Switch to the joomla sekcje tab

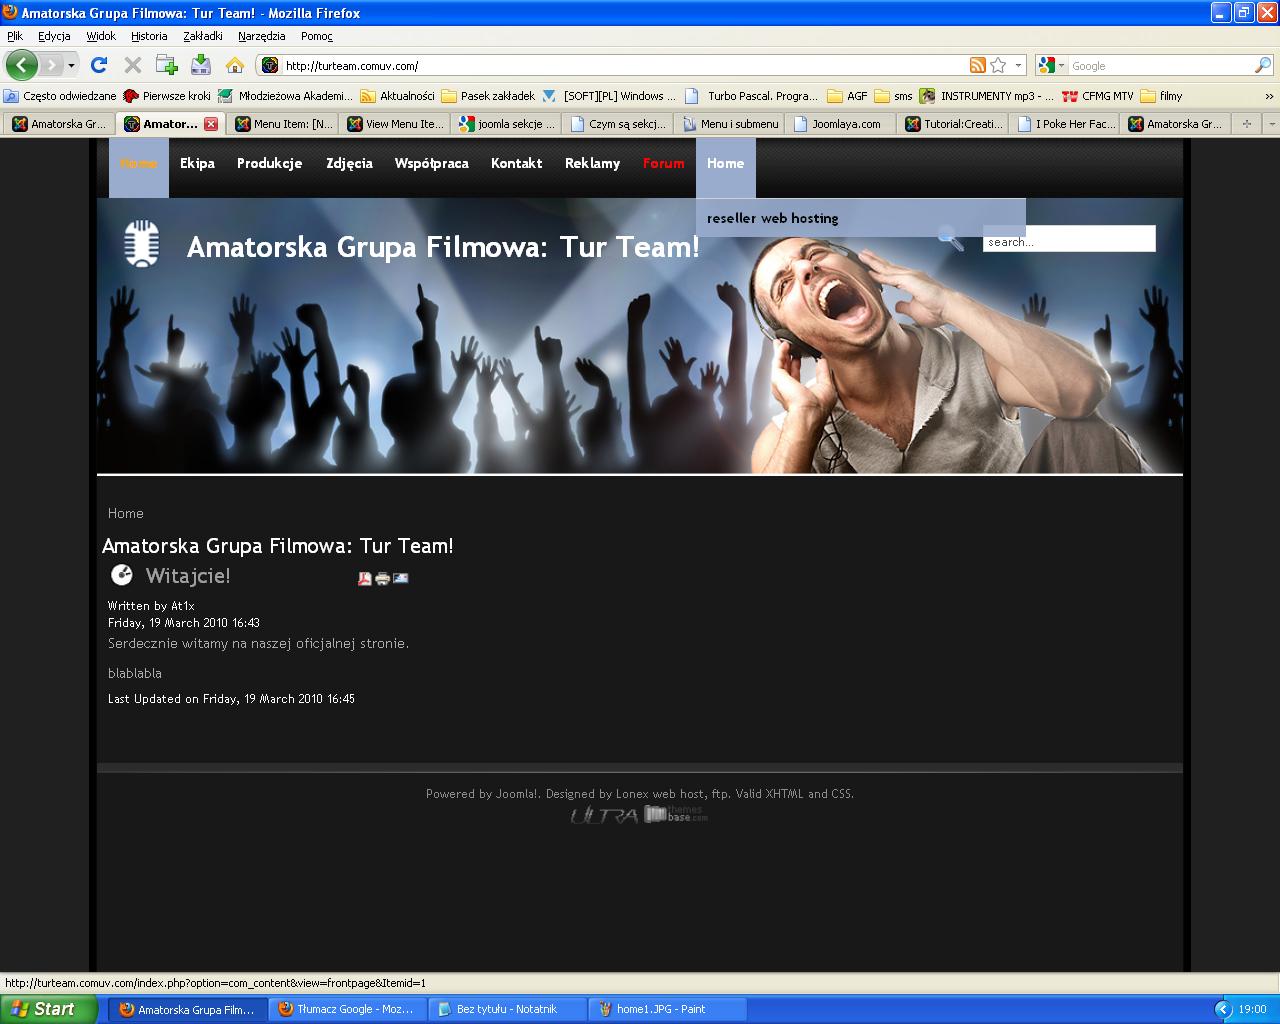pyautogui.click(x=507, y=124)
